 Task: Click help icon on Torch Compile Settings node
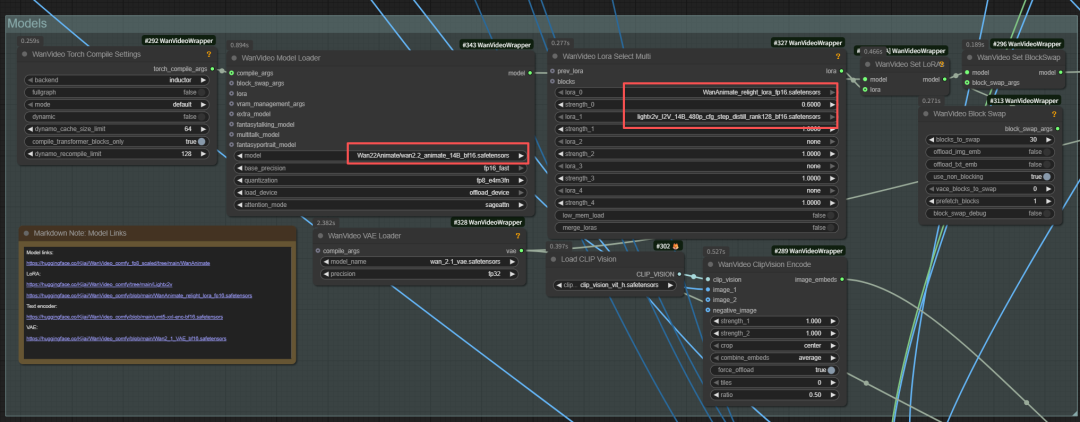click(209, 54)
